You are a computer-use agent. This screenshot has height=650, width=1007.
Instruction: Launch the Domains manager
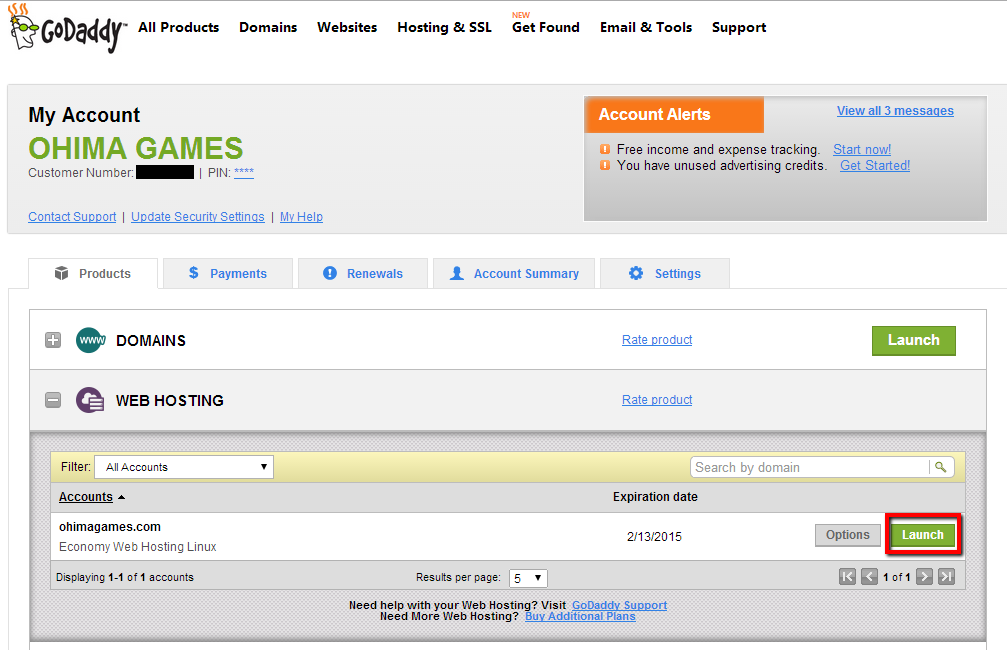(913, 340)
